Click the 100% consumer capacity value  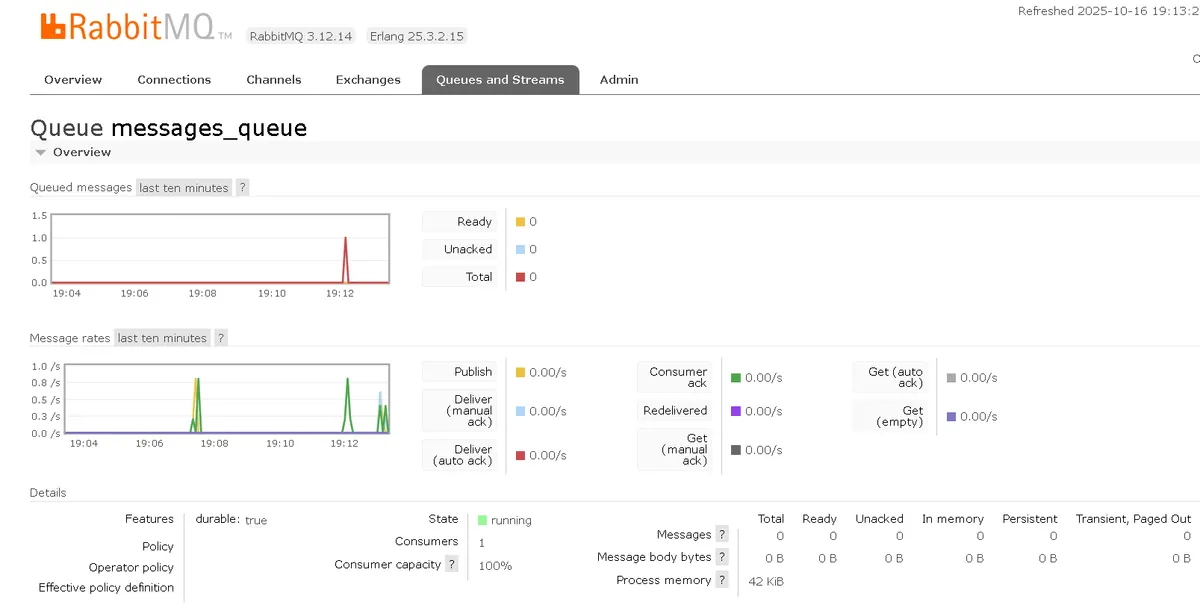pos(495,566)
